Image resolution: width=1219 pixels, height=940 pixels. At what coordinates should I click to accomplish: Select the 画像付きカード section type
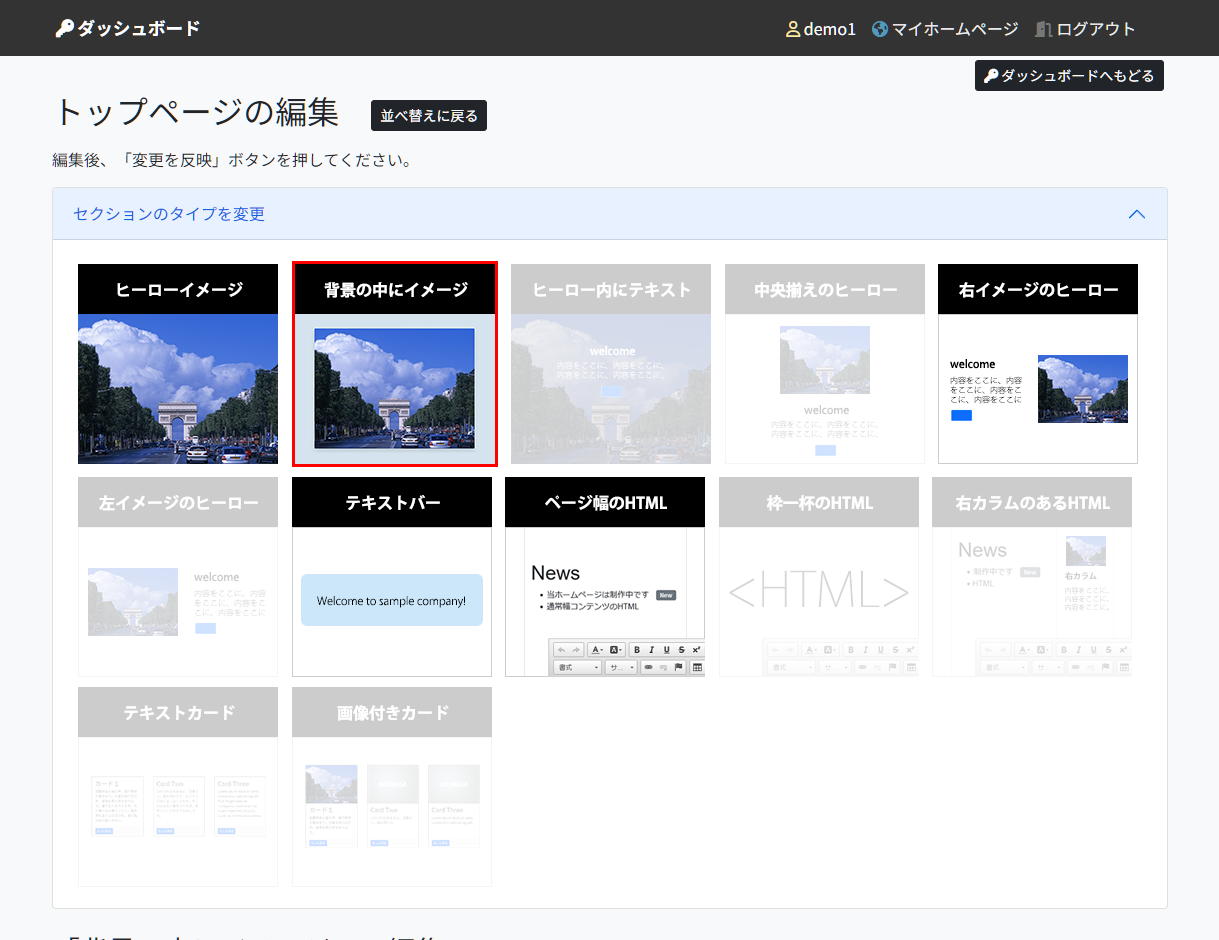tap(392, 787)
